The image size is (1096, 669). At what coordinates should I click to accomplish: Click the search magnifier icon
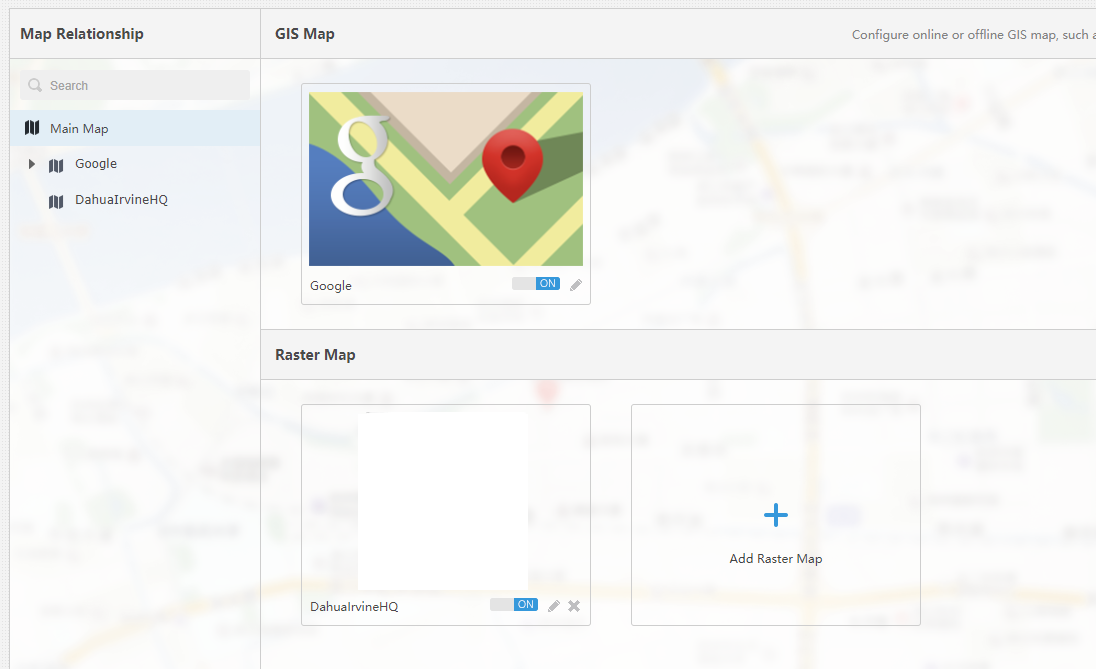(x=35, y=85)
